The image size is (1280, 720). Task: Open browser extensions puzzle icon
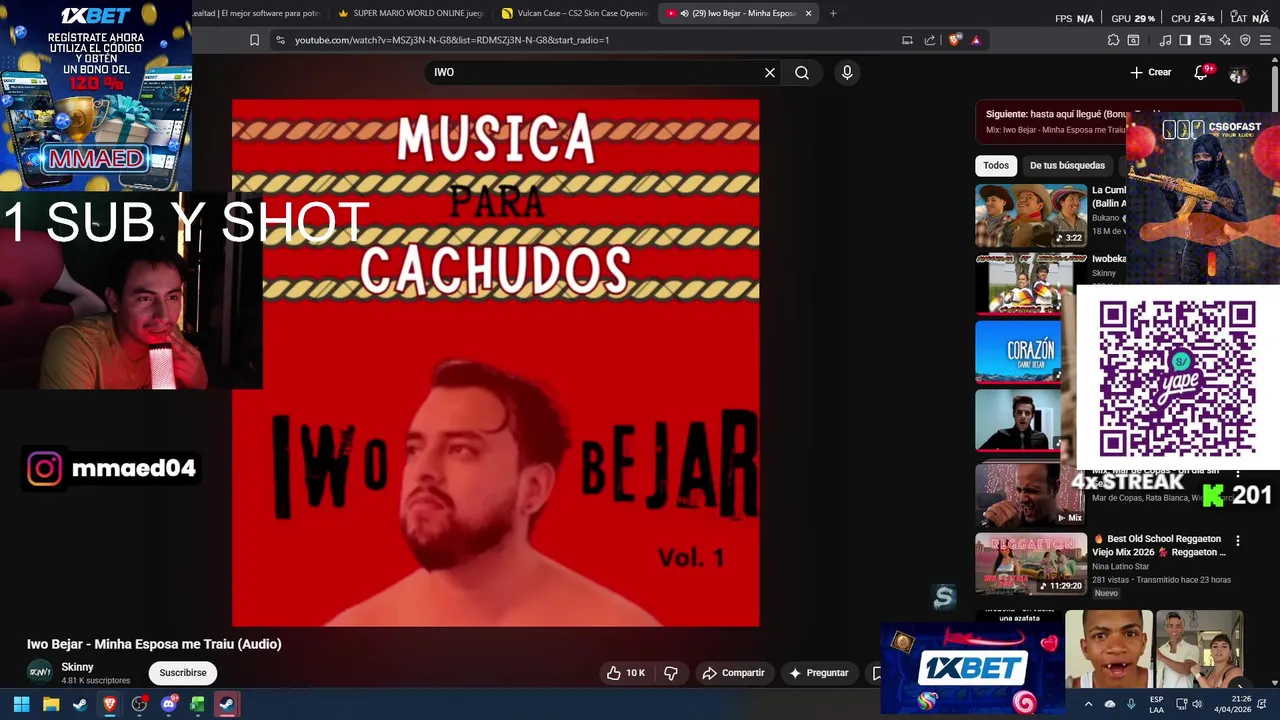click(x=1113, y=40)
